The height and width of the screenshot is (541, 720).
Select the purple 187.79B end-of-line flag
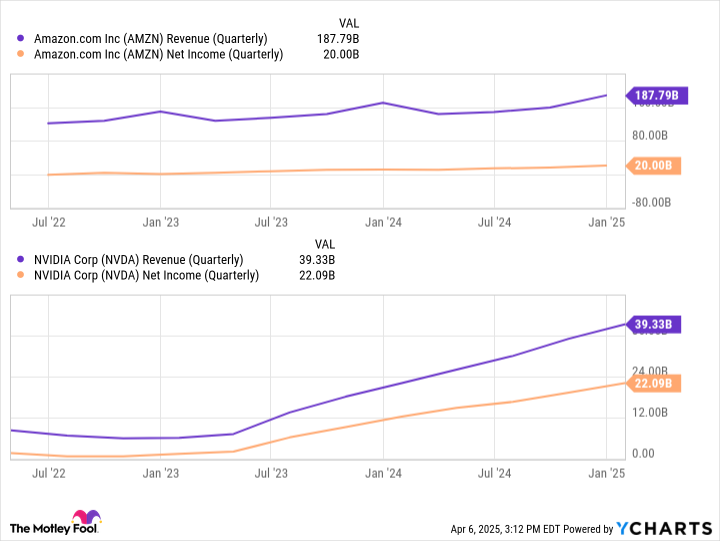656,96
